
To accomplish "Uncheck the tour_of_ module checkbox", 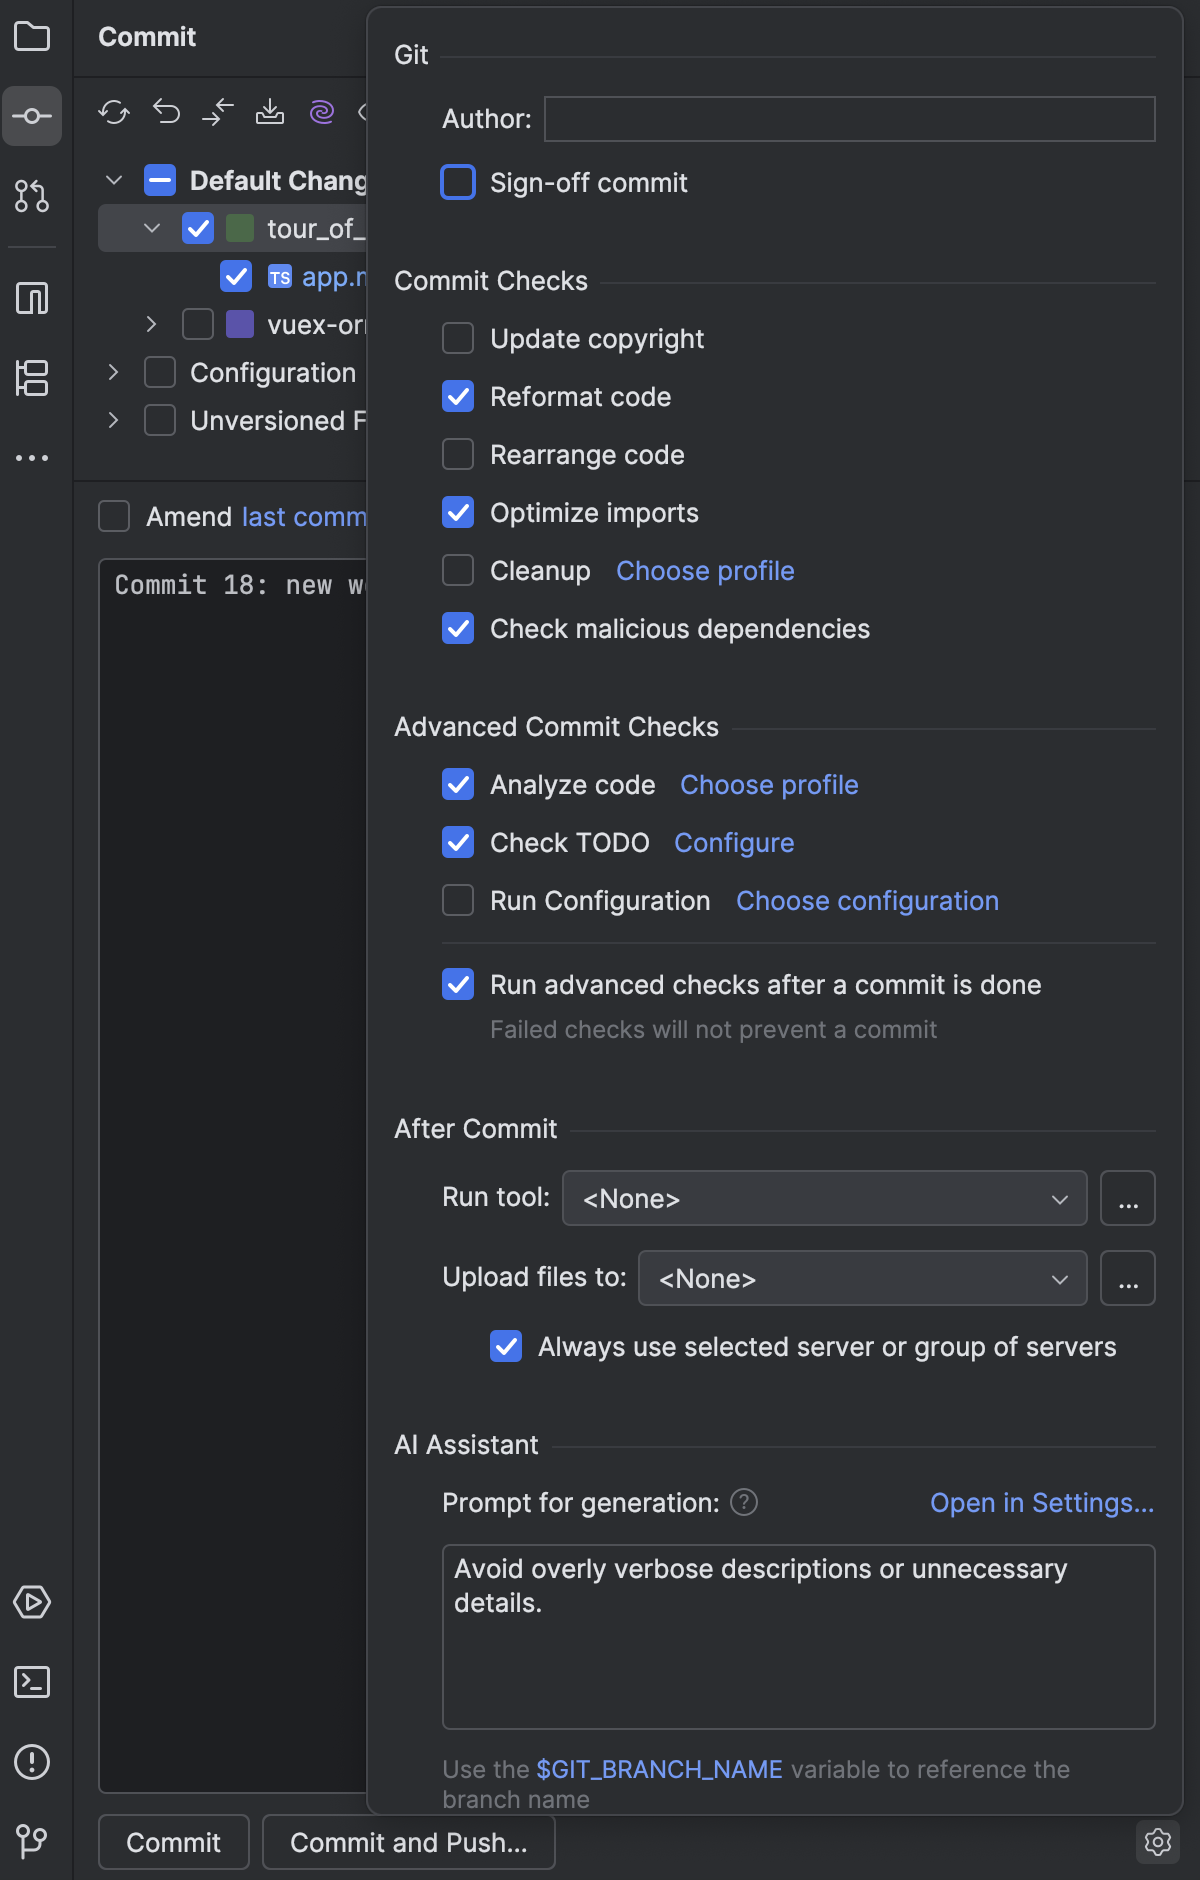I will 198,228.
